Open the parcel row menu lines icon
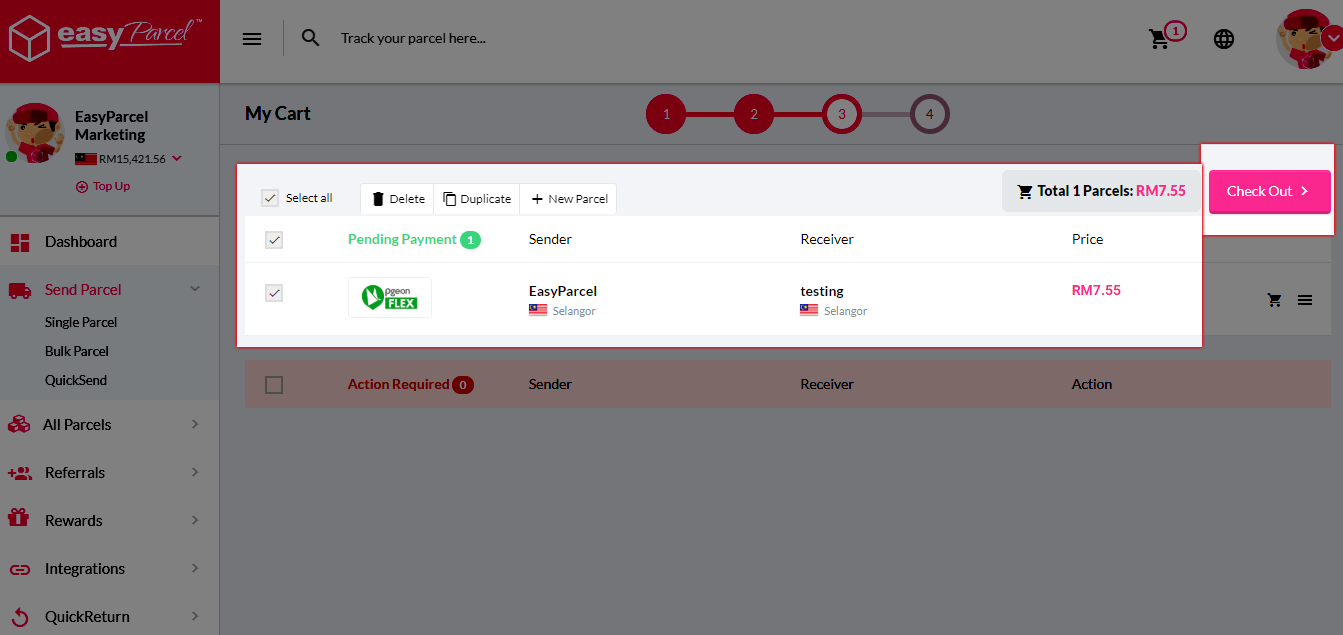Viewport: 1343px width, 635px height. 1305,299
